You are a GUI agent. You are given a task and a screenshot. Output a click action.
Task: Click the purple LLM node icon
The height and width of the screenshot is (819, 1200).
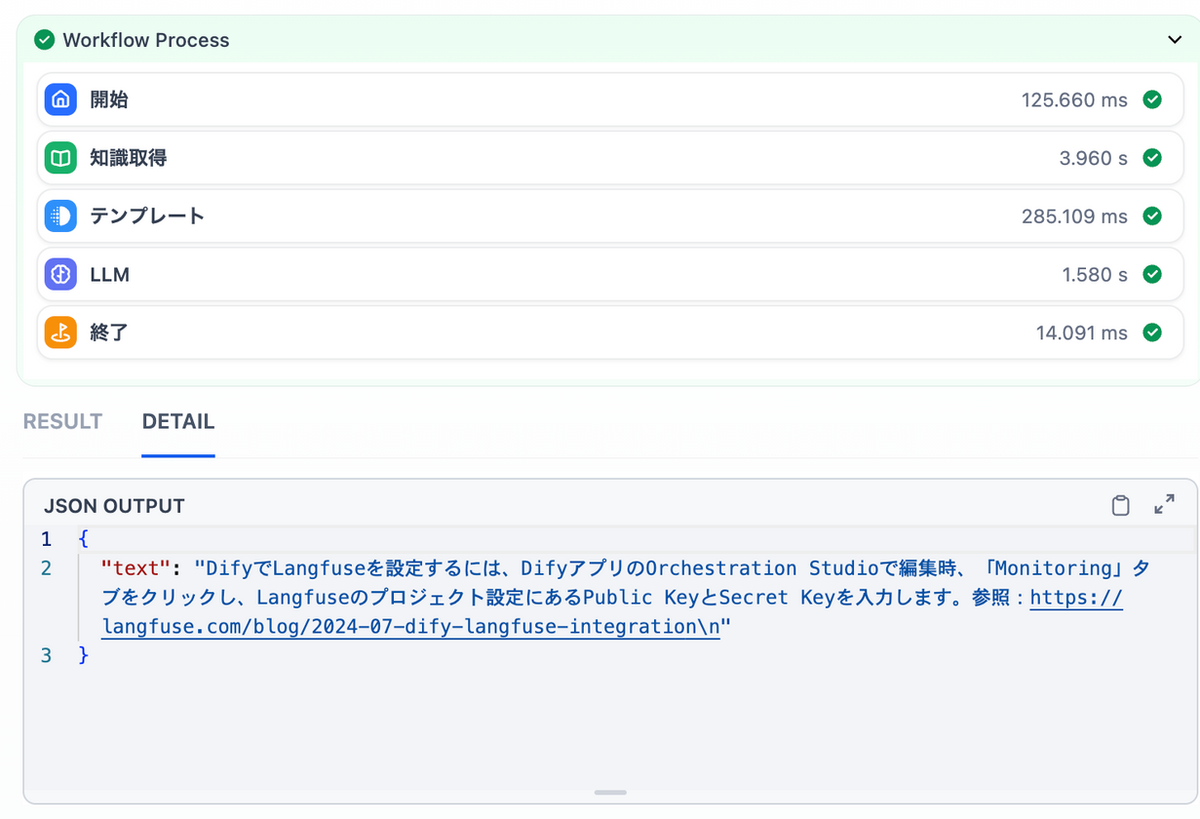pos(61,274)
